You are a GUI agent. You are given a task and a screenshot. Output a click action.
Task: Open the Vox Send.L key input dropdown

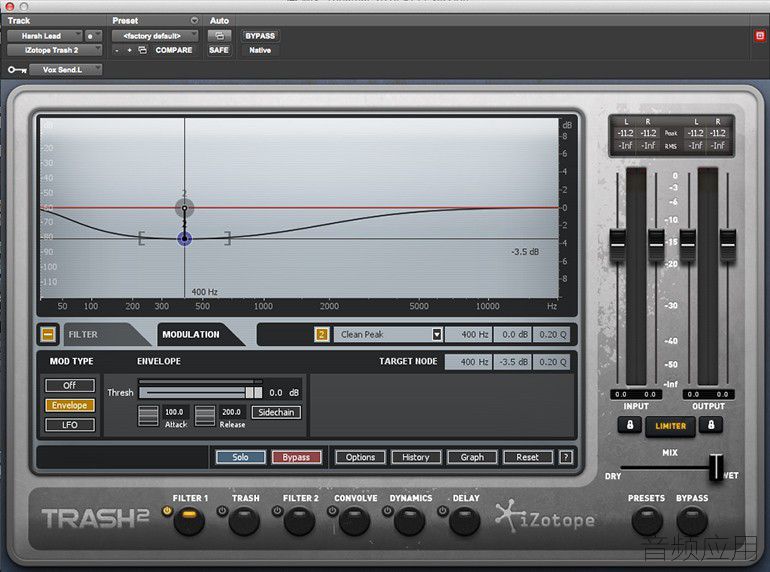click(x=66, y=70)
